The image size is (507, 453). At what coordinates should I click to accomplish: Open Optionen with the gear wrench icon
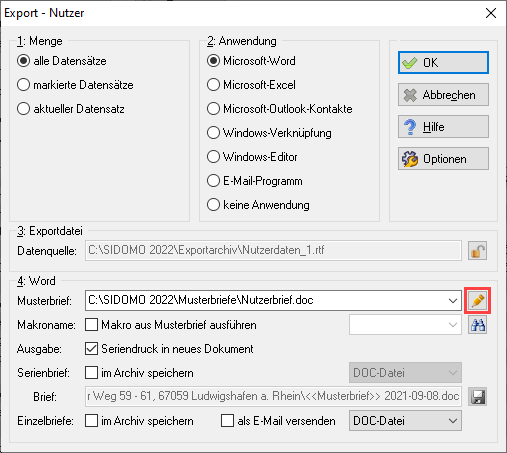pyautogui.click(x=443, y=159)
